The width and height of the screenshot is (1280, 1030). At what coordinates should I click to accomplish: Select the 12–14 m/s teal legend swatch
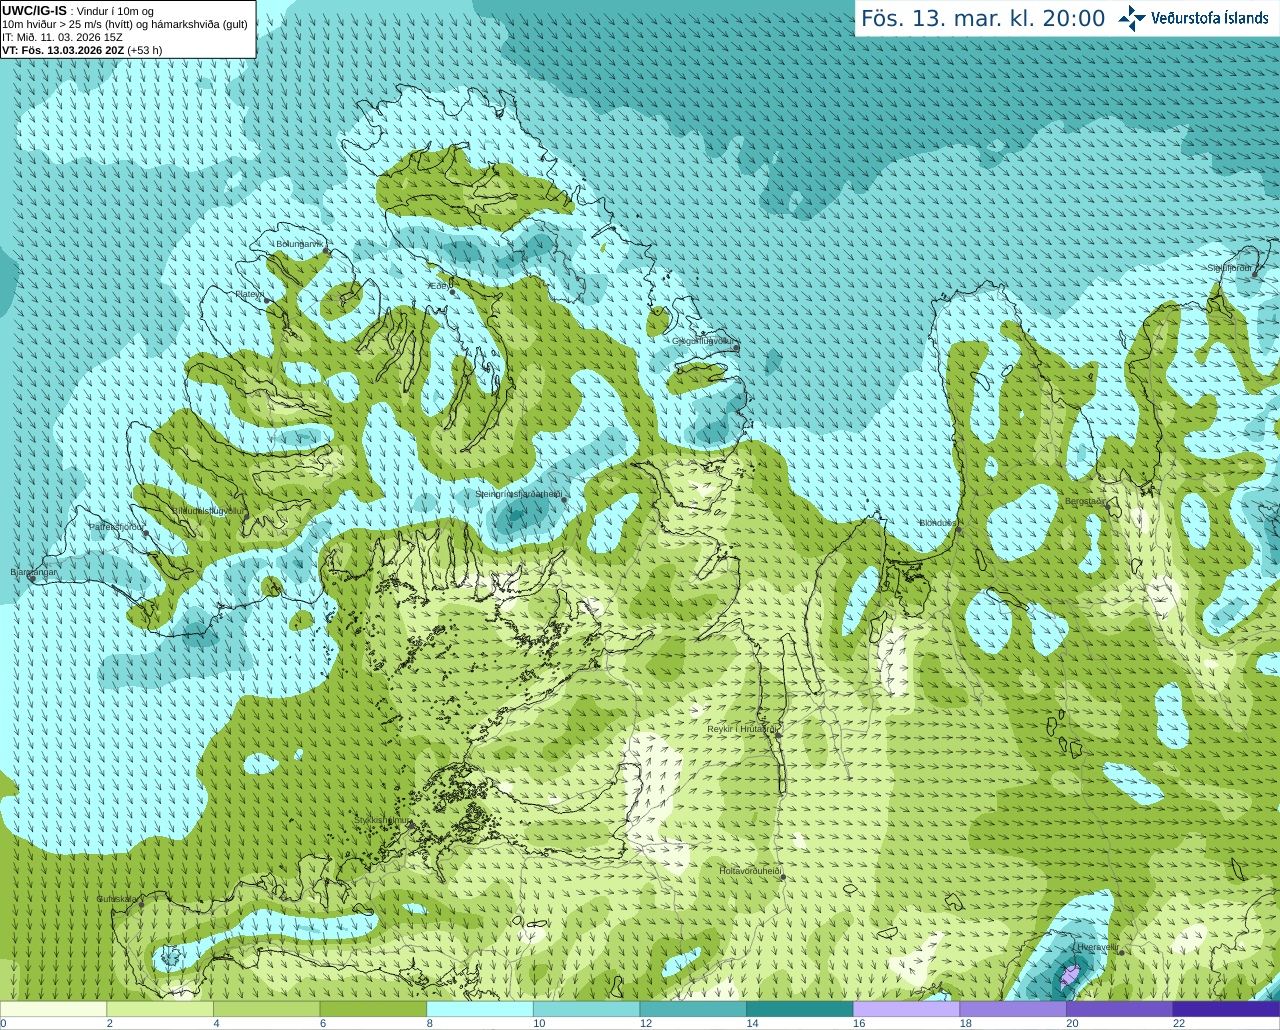click(693, 1009)
